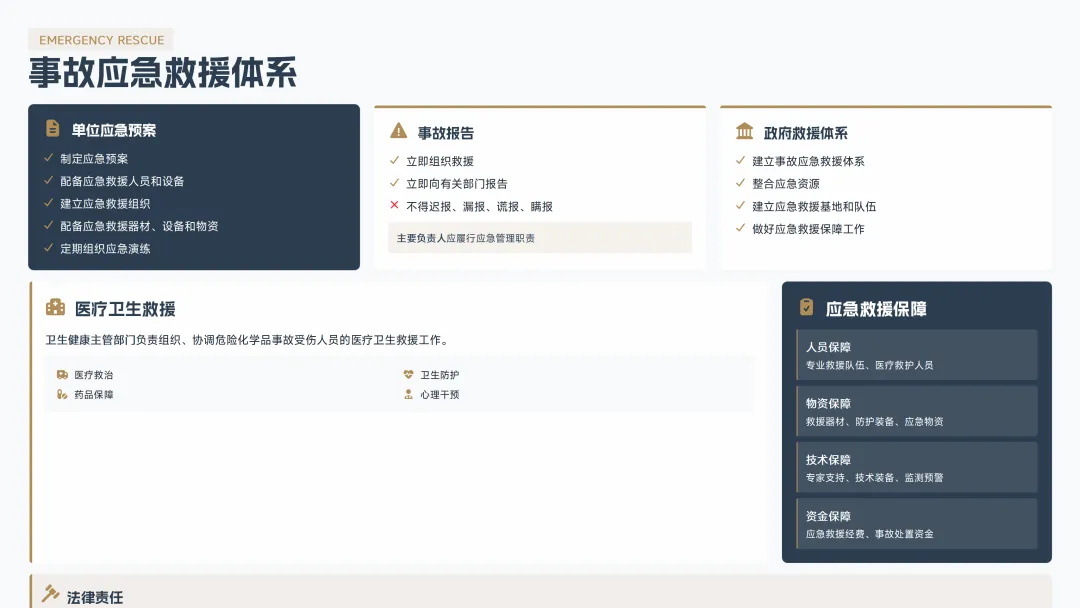Click the checkmark beside 建立应急救援基地和队伍
Image resolution: width=1080 pixels, height=608 pixels.
tap(740, 205)
